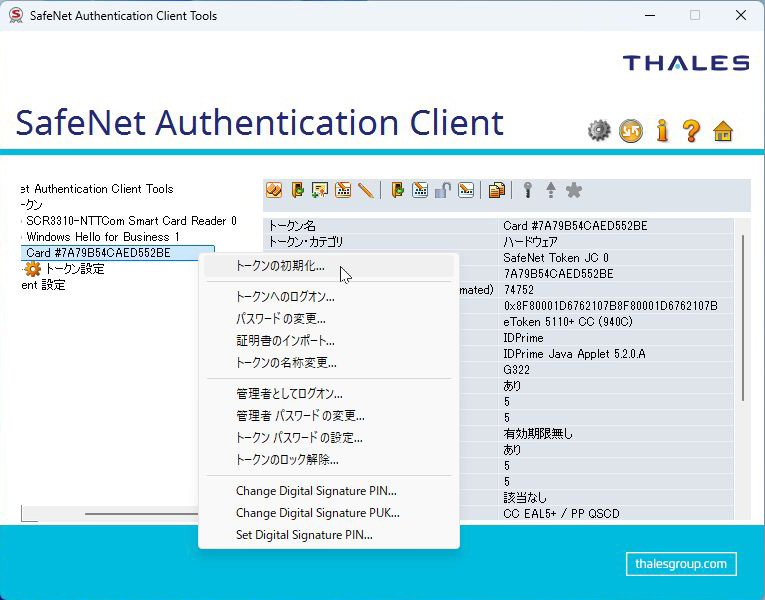
Task: Open Help with the question mark icon
Action: 691,131
